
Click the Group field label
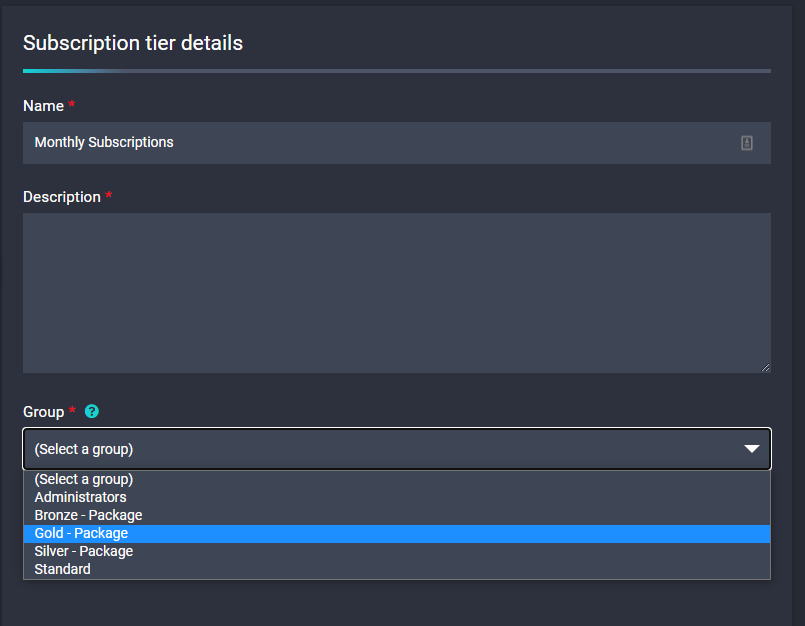tap(44, 412)
